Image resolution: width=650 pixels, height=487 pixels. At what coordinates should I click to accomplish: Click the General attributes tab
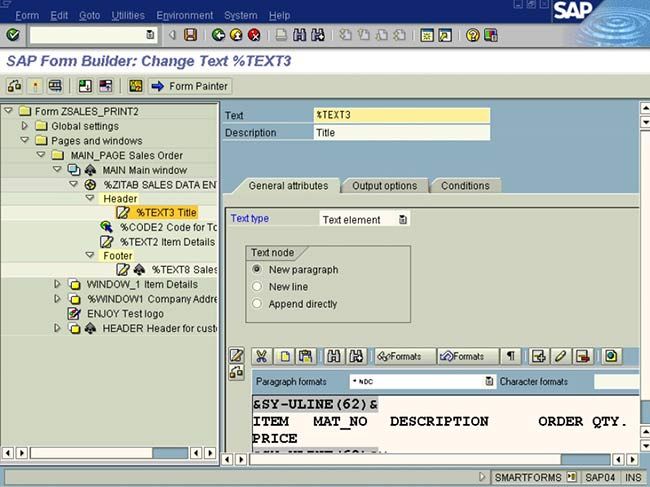[288, 186]
